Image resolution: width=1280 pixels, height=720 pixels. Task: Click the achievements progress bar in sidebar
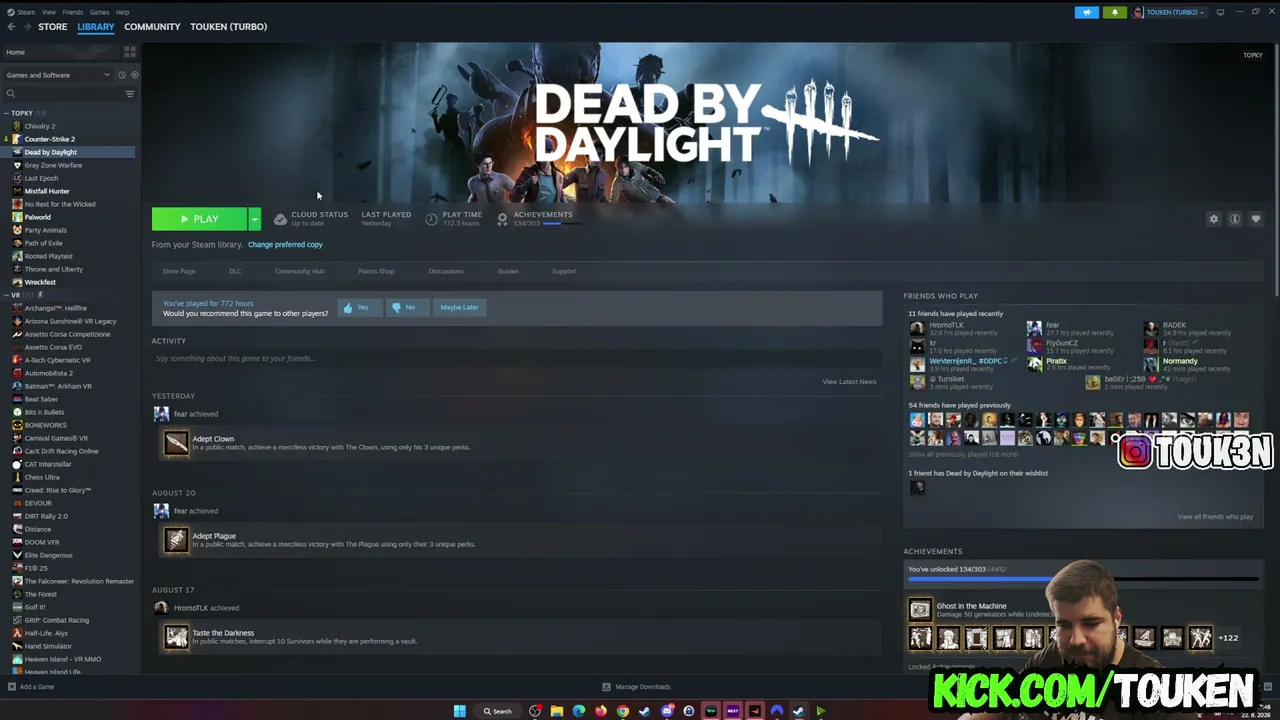pos(1083,579)
